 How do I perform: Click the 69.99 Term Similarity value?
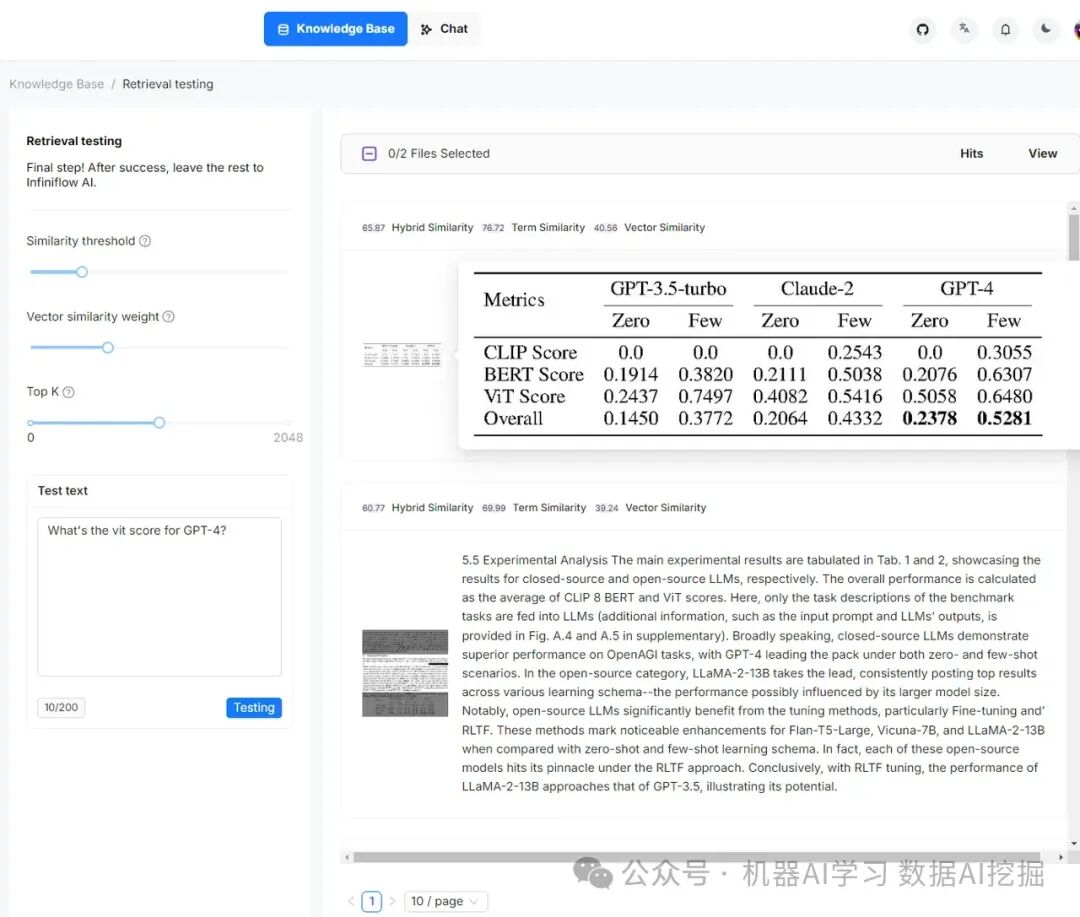[493, 508]
